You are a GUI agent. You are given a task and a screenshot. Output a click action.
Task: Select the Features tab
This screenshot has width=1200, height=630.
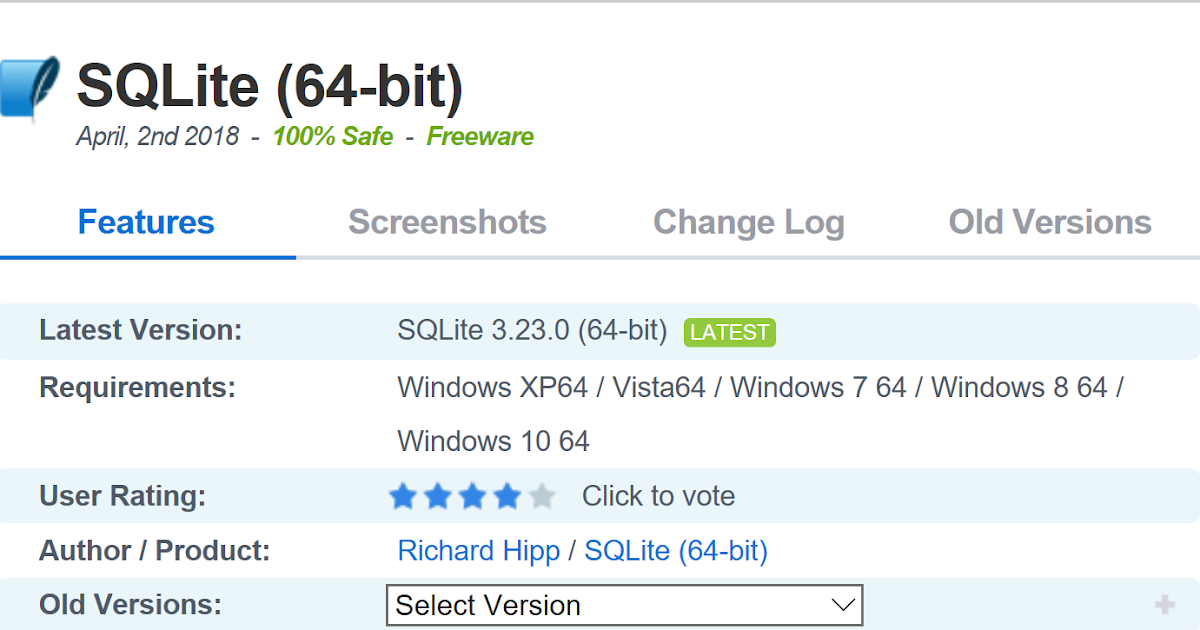click(146, 222)
